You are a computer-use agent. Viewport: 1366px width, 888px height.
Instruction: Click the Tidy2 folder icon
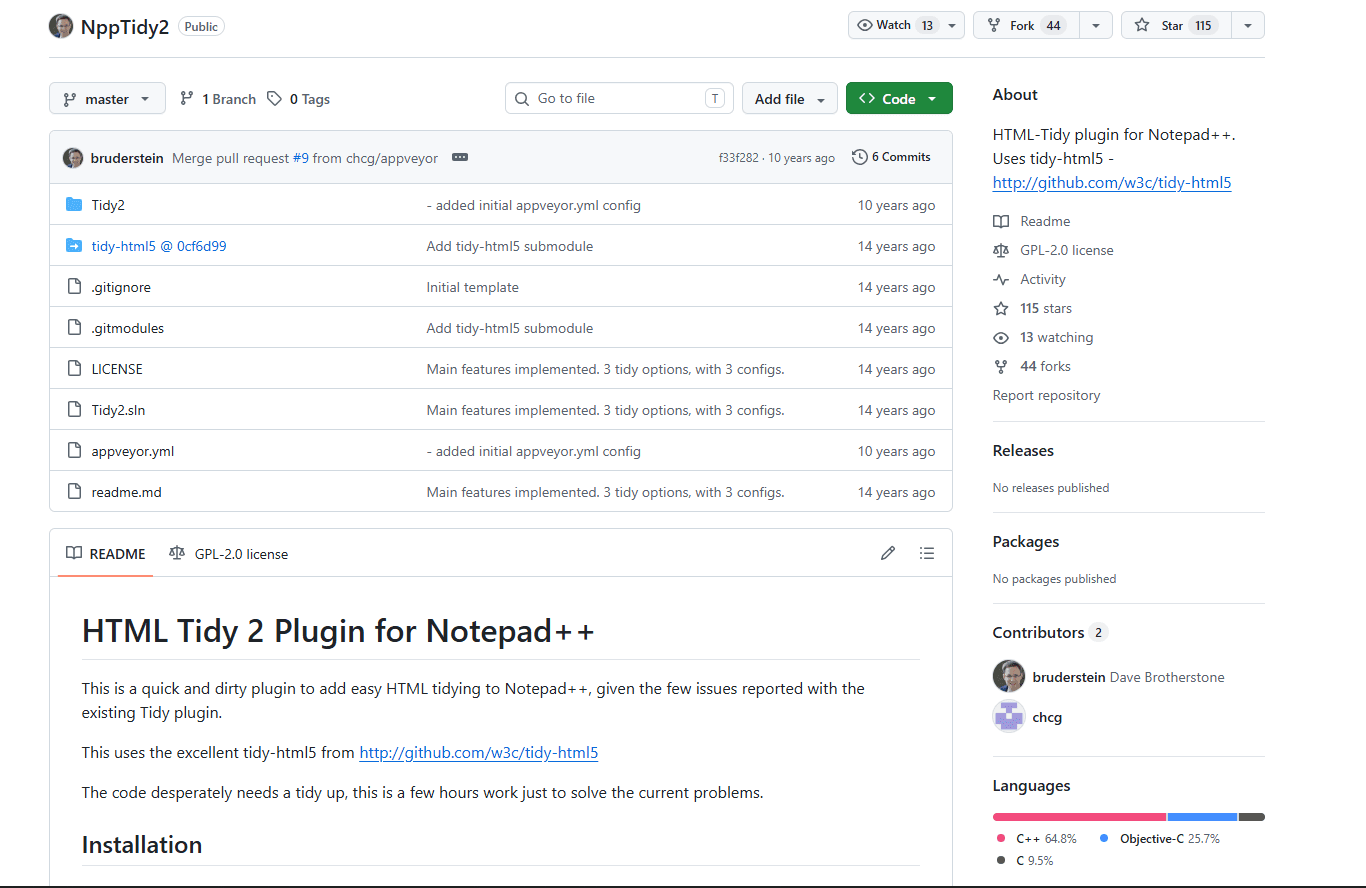click(74, 205)
